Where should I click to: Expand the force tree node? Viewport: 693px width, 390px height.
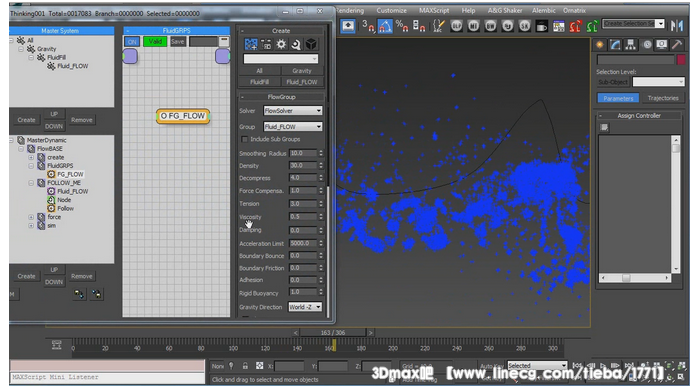[31, 217]
